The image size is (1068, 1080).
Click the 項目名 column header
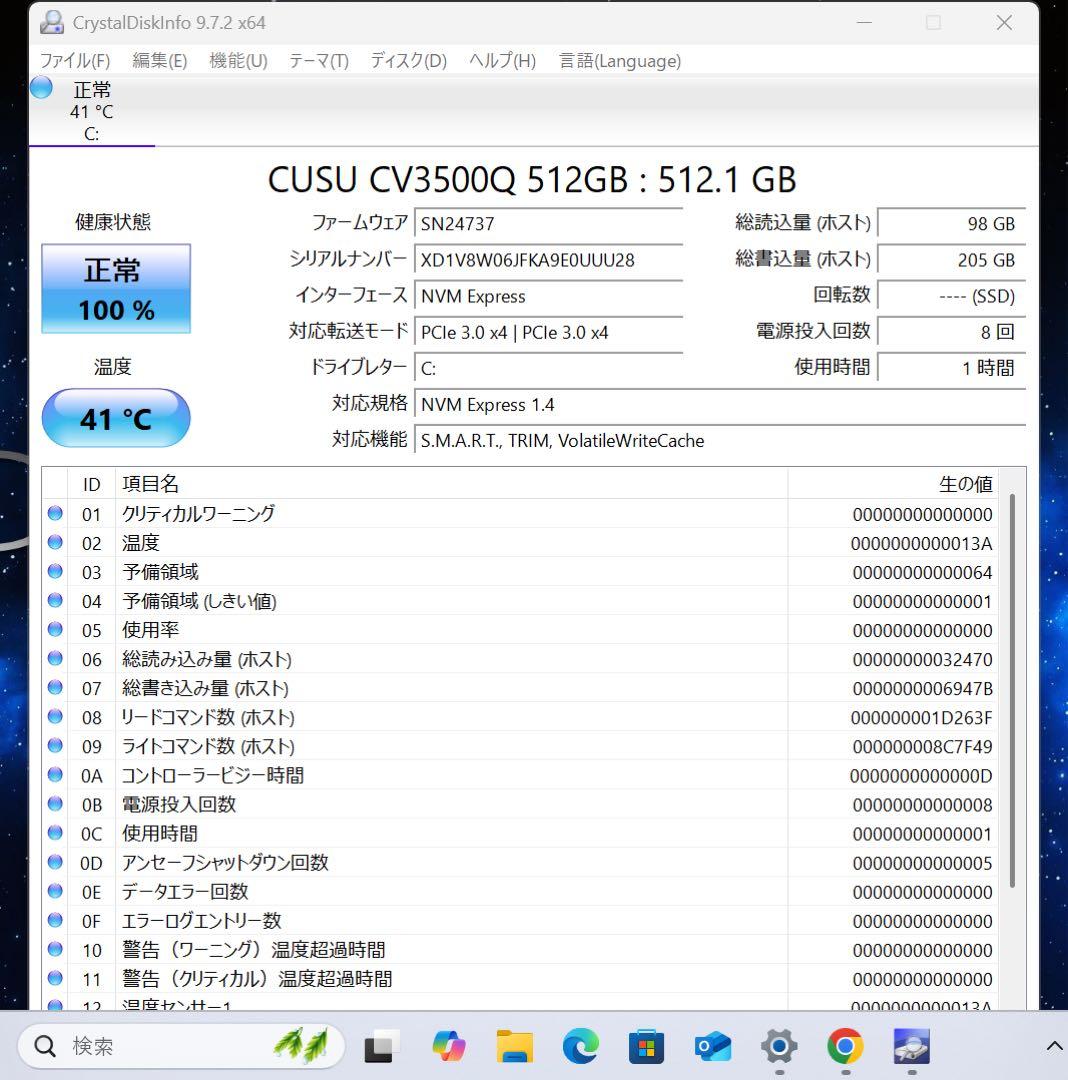pos(451,484)
